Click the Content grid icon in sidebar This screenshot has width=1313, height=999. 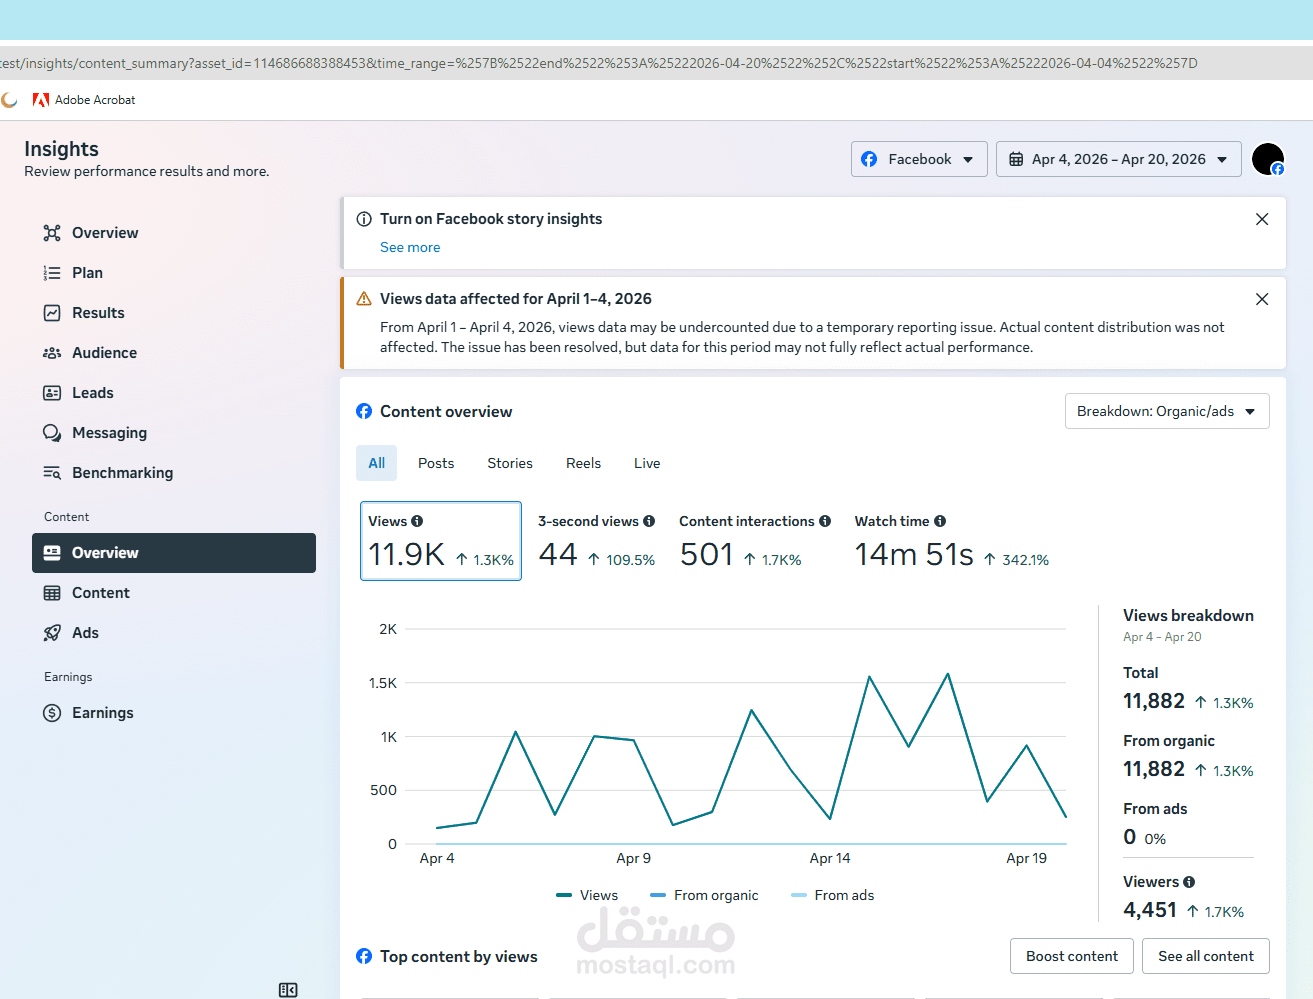click(52, 593)
